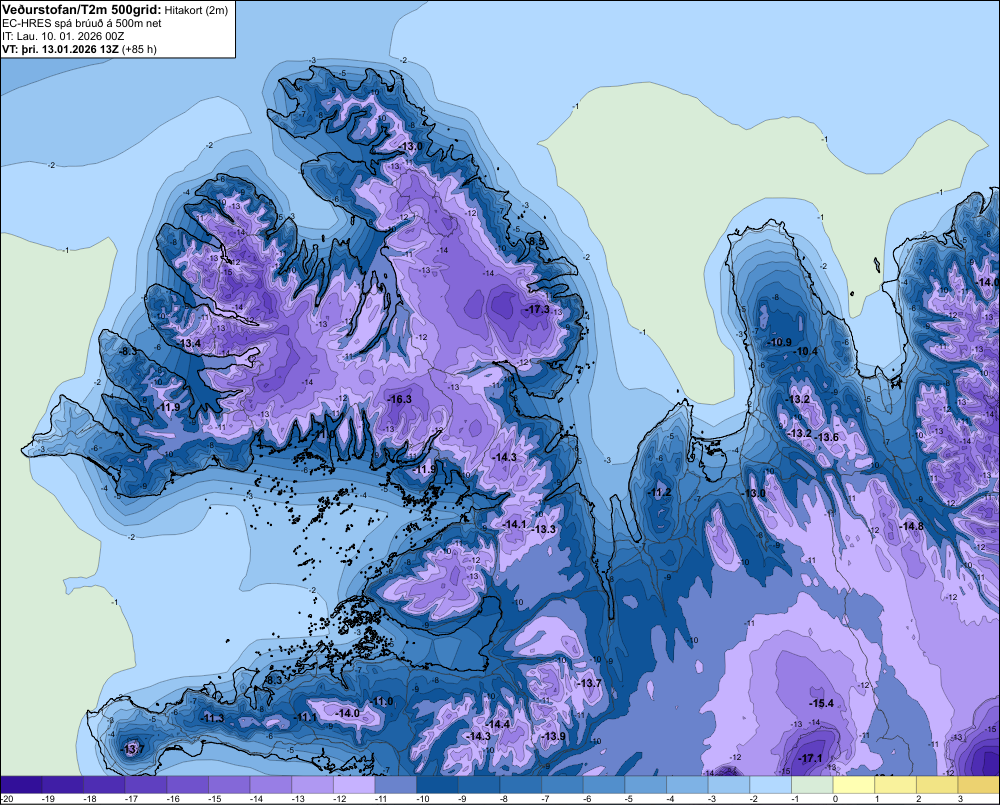The height and width of the screenshot is (805, 1000).
Task: Click the -15.4 temperature value
Action: click(821, 704)
